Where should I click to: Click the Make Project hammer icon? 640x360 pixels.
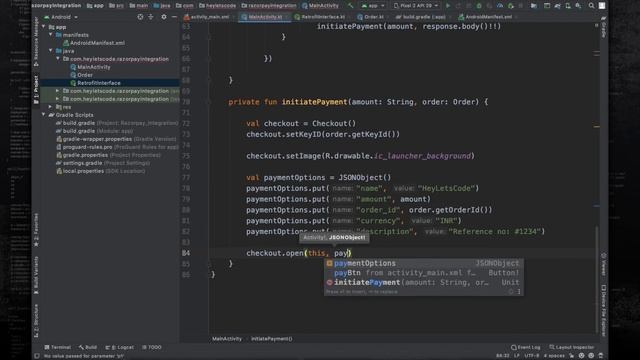[x=350, y=6]
